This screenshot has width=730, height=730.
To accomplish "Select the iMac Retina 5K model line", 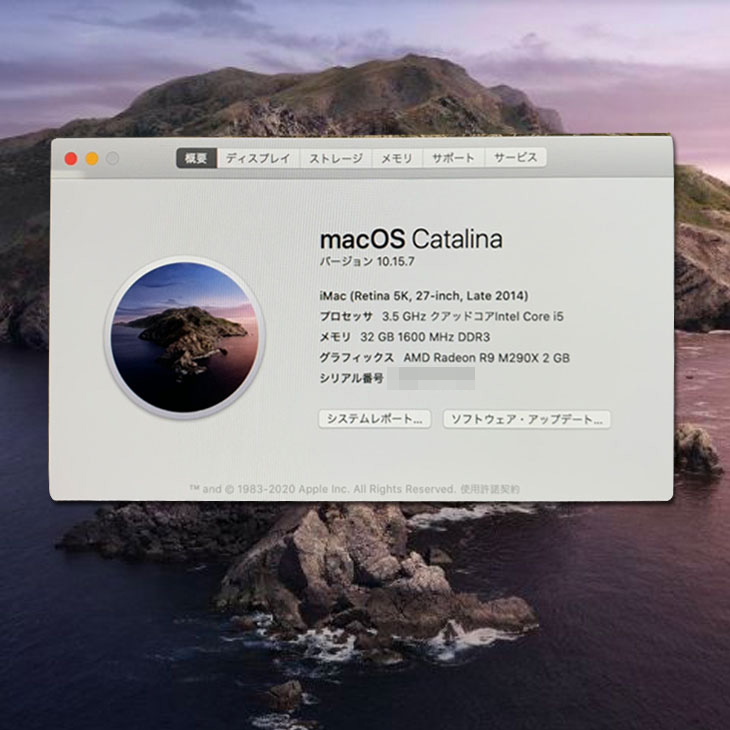I will coord(424,296).
